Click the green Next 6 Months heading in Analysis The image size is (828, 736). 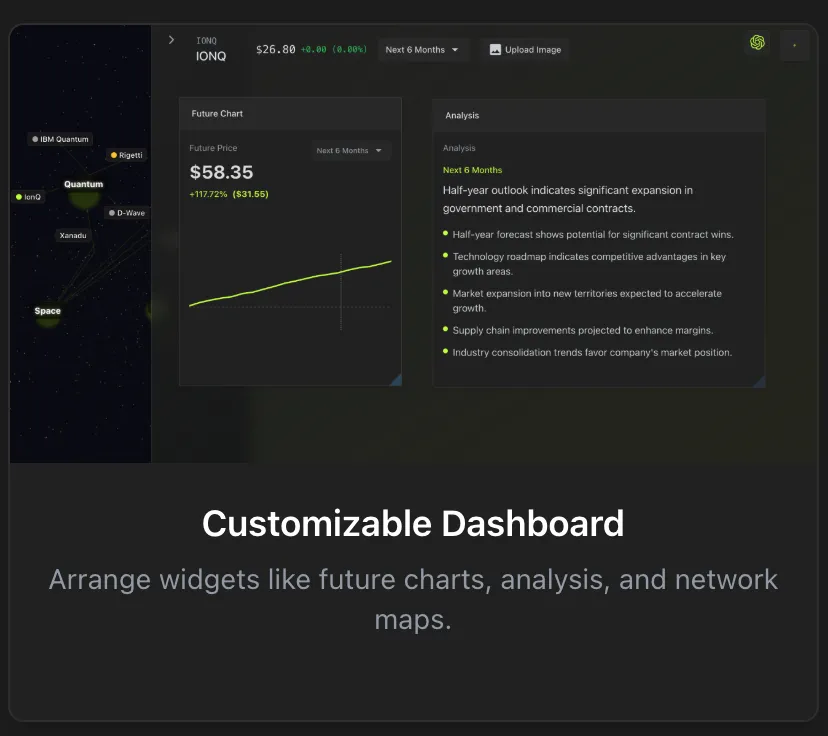[x=473, y=170]
